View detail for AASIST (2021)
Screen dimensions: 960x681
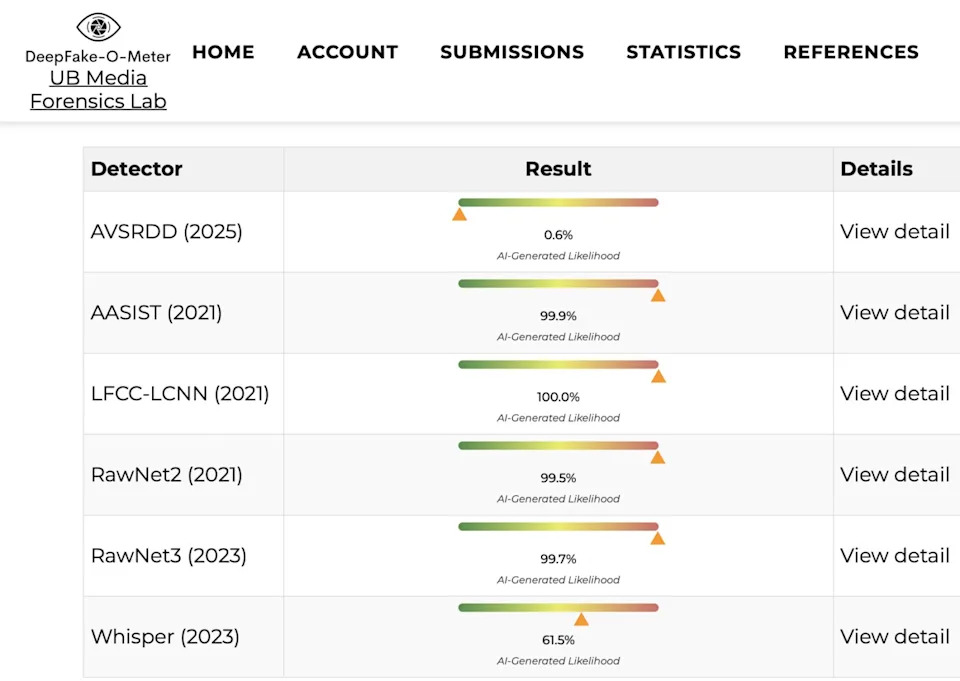click(894, 312)
